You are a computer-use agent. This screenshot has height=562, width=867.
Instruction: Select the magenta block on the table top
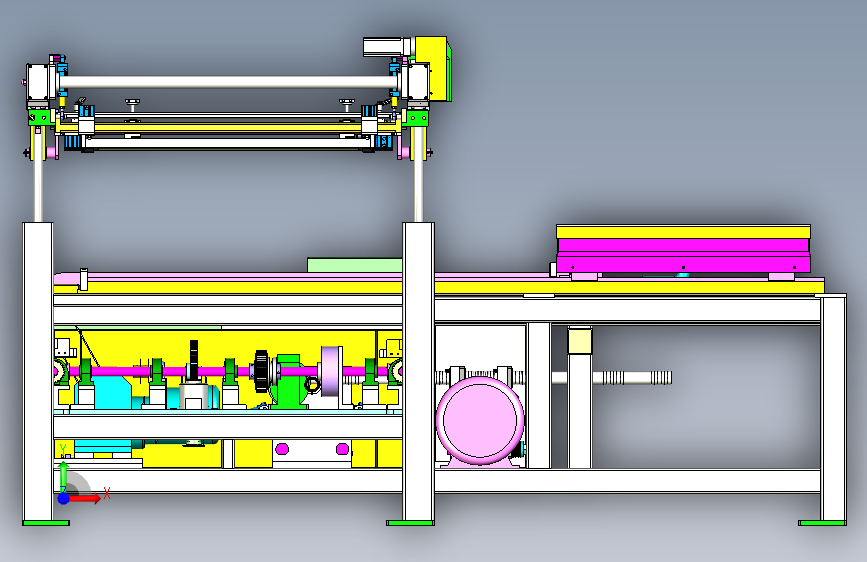tap(683, 255)
